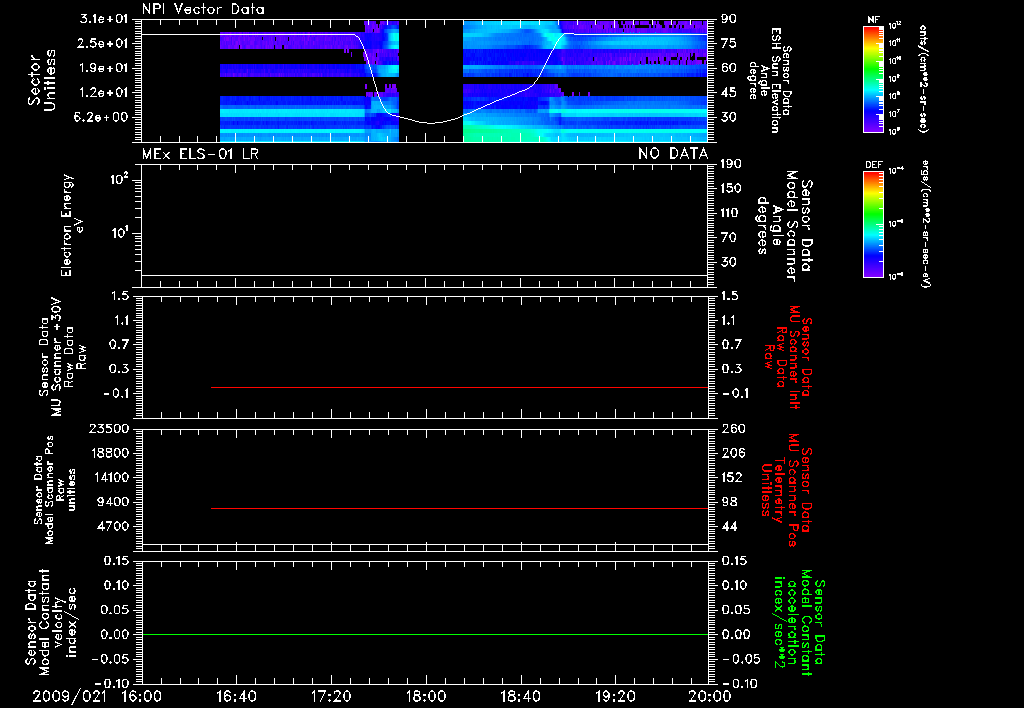Click the 18:40 time axis label
1024x708 pixels.
(520, 696)
